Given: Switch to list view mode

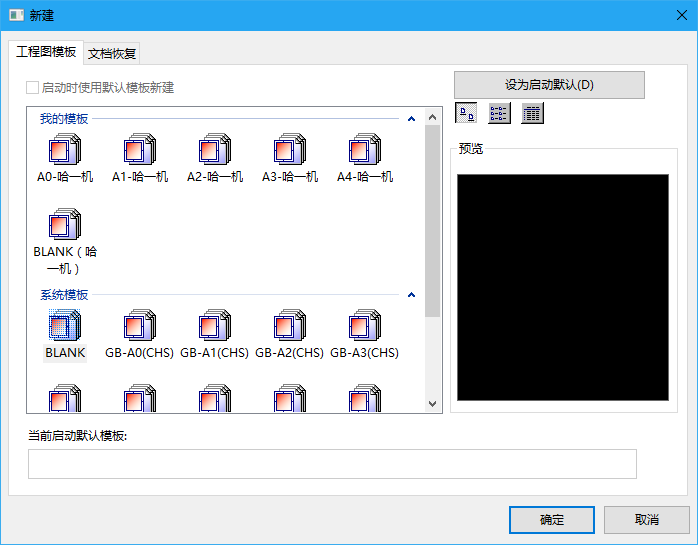Looking at the screenshot, I should coord(499,113).
